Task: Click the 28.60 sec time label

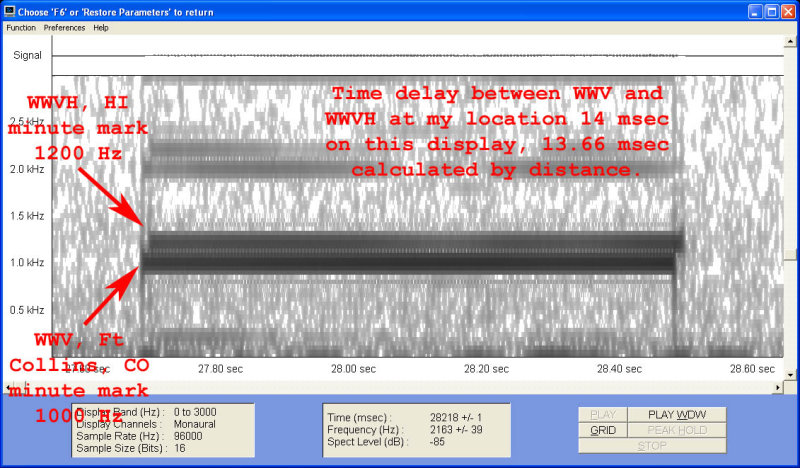Action: pyautogui.click(x=752, y=368)
